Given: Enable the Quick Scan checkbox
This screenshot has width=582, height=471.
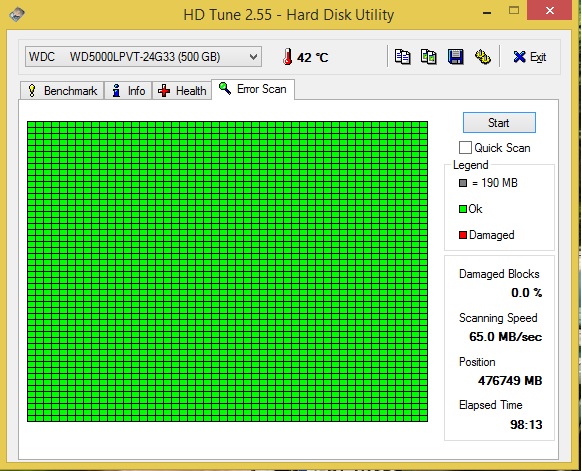Looking at the screenshot, I should coord(465,147).
